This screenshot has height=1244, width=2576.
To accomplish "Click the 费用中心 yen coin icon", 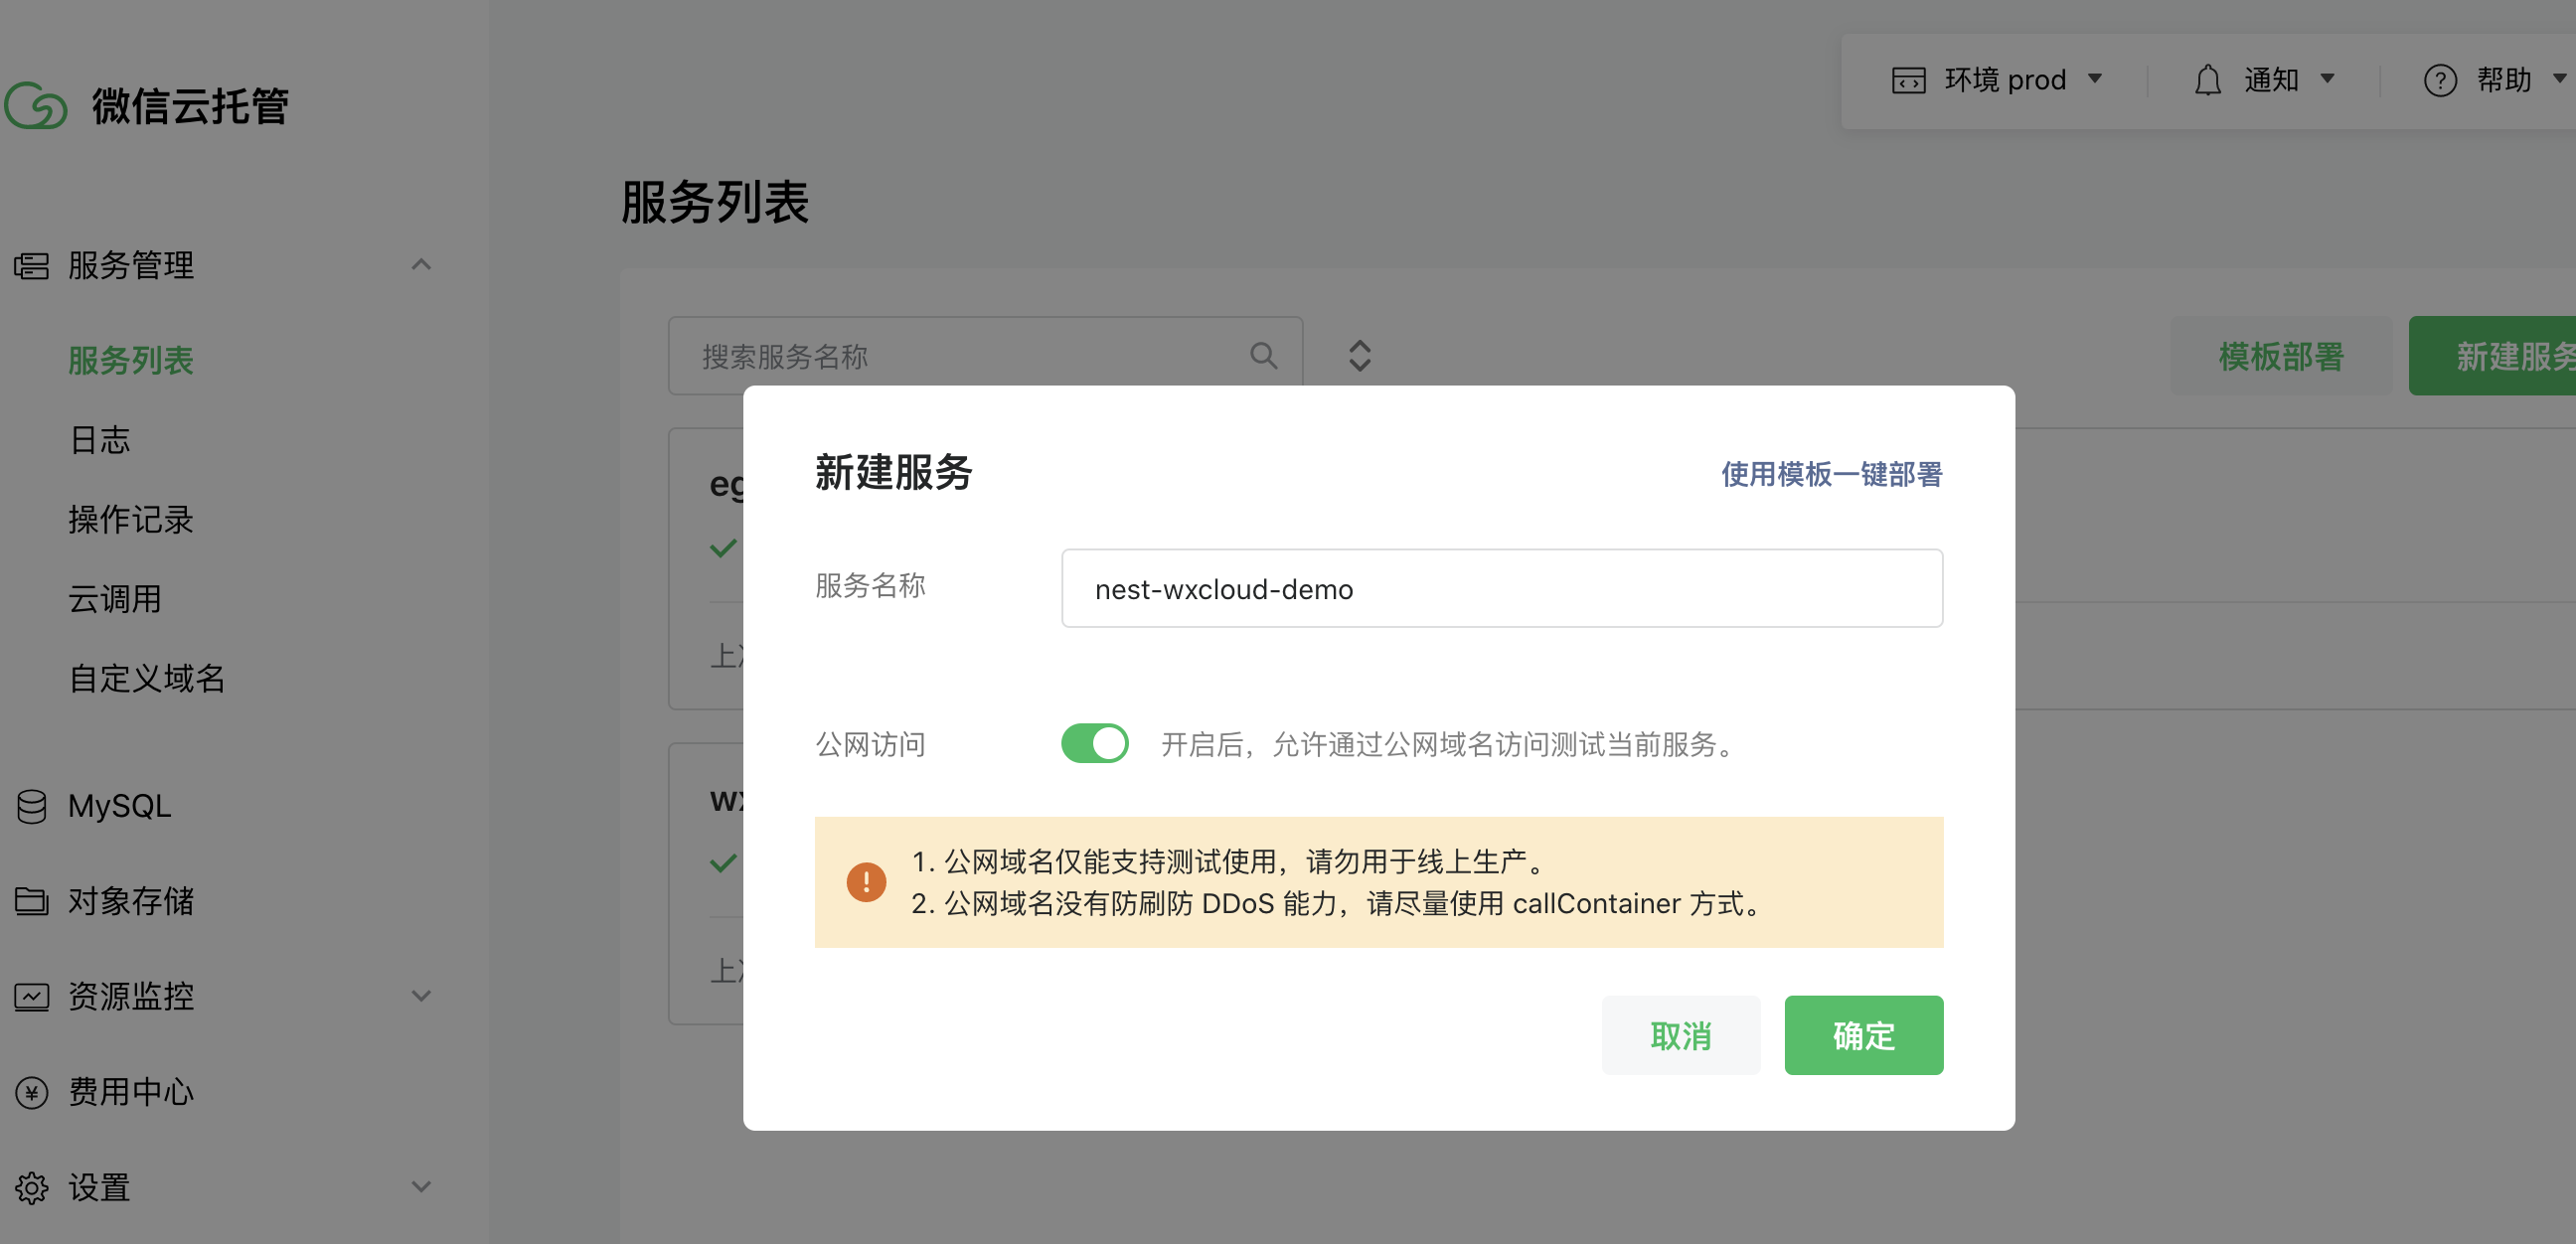I will coord(31,1092).
